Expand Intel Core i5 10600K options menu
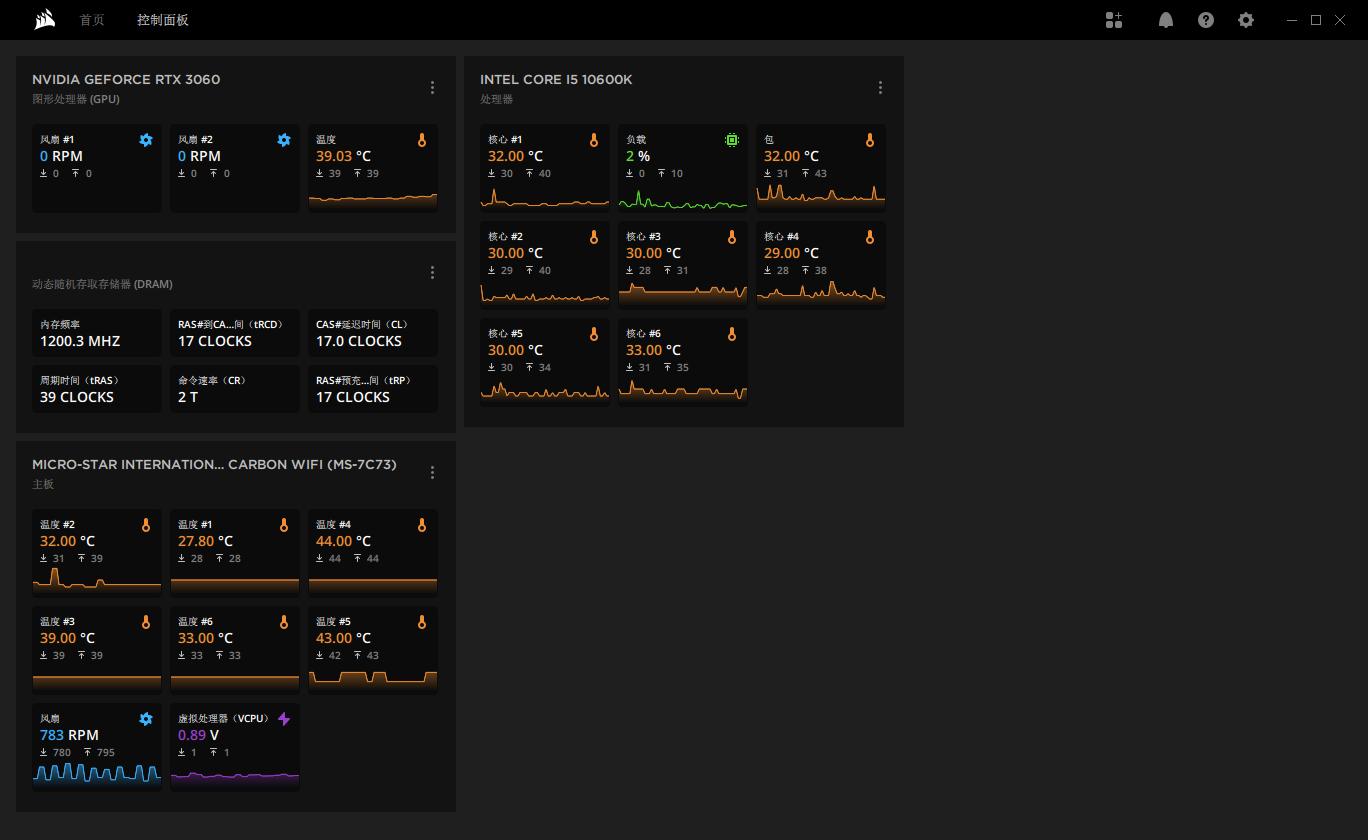 coord(880,88)
